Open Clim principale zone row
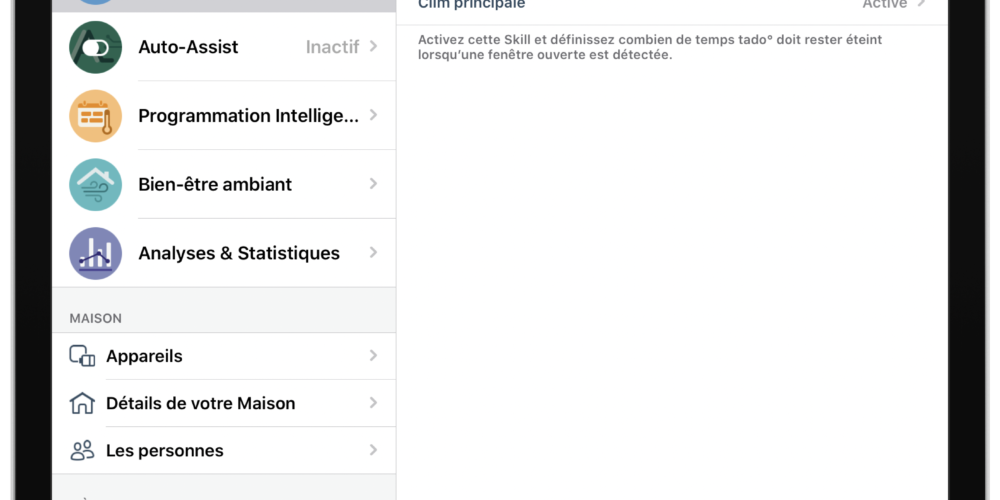Image resolution: width=1000 pixels, height=500 pixels. click(x=672, y=6)
